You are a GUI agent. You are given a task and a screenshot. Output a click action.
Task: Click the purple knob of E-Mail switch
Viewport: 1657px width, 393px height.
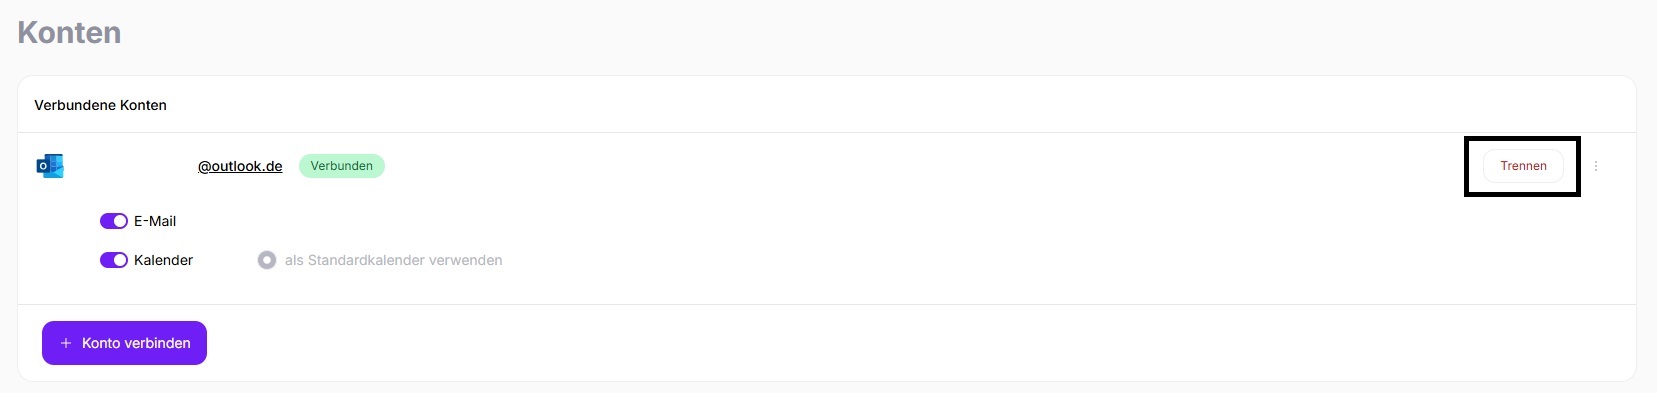pyautogui.click(x=120, y=221)
